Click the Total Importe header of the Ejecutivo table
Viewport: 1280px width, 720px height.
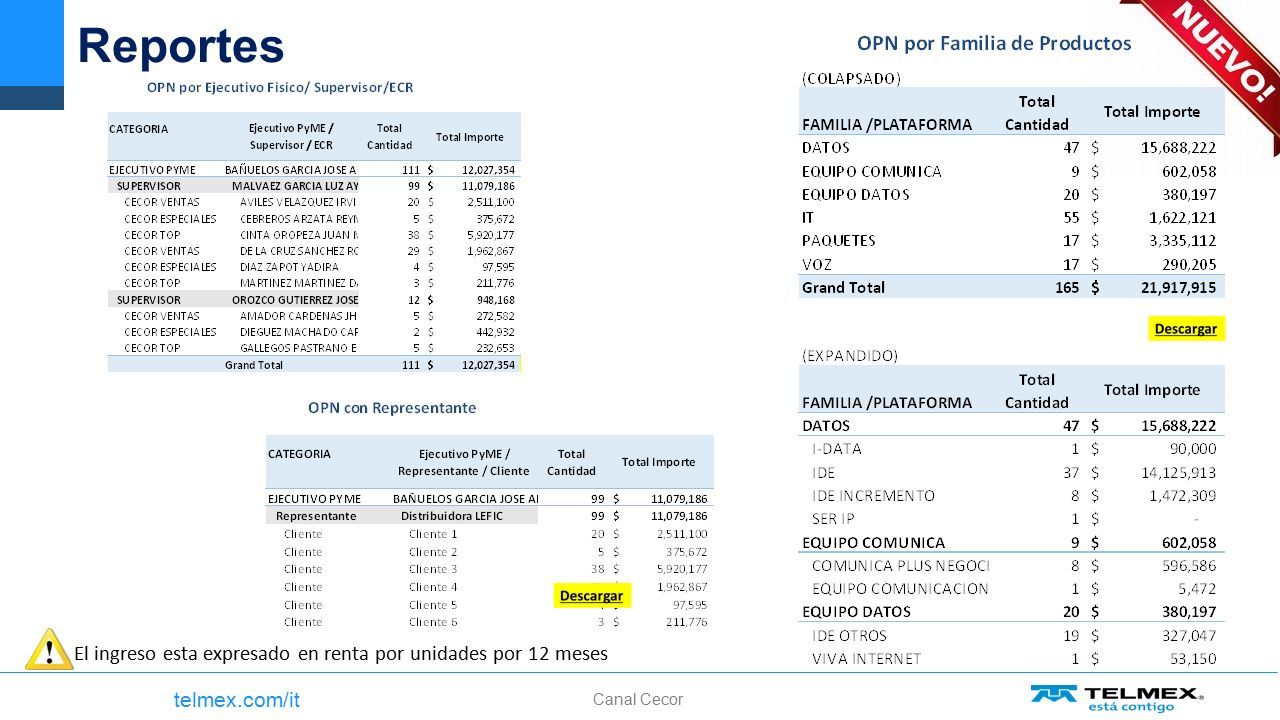pos(469,137)
